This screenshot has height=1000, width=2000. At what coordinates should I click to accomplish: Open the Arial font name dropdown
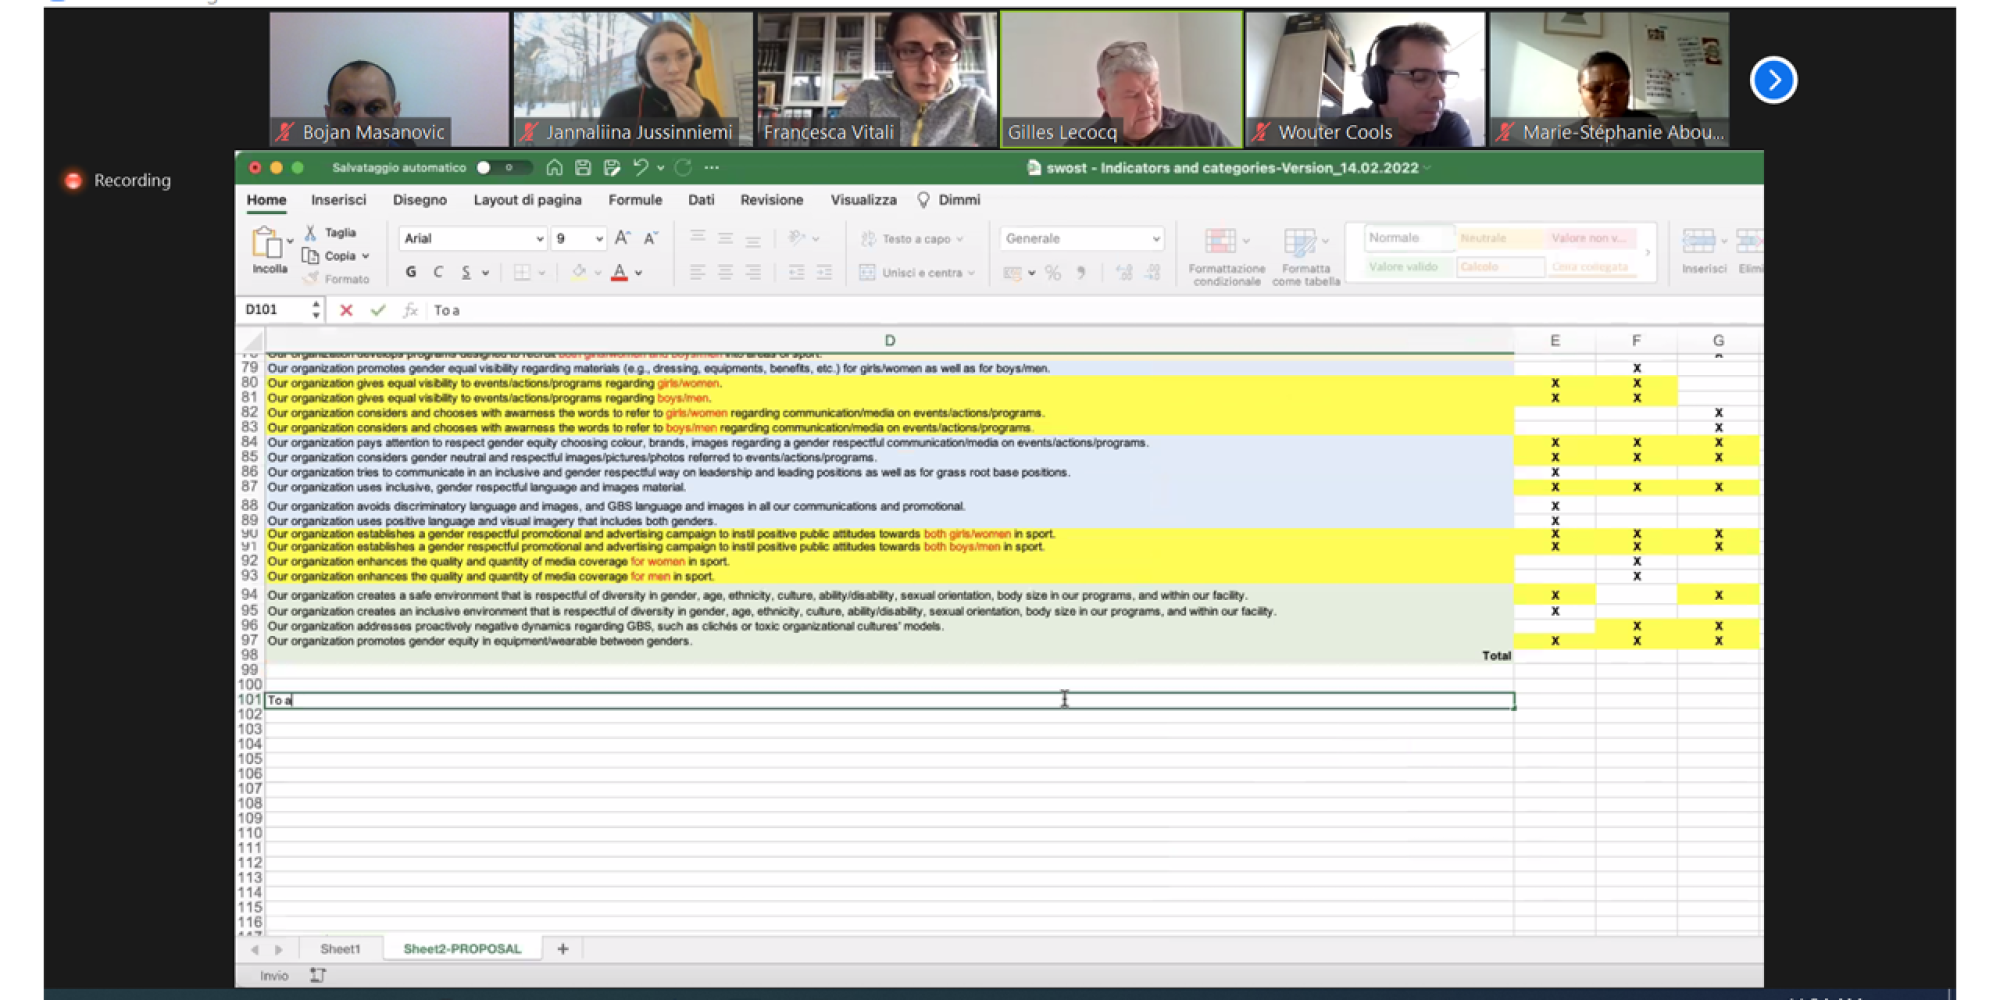(539, 239)
